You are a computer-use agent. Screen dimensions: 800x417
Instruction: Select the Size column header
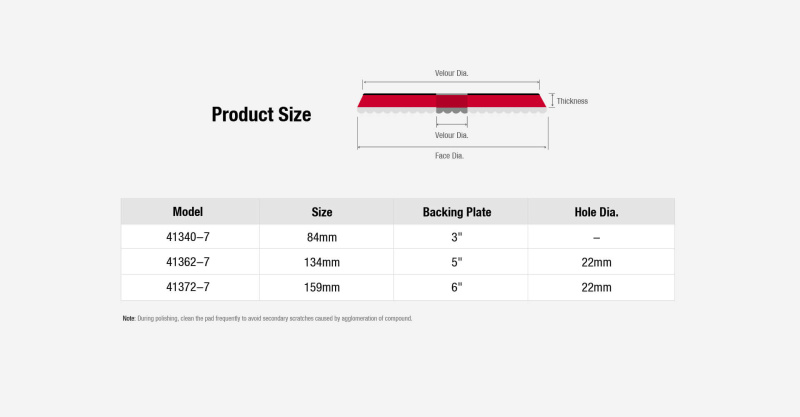(322, 212)
